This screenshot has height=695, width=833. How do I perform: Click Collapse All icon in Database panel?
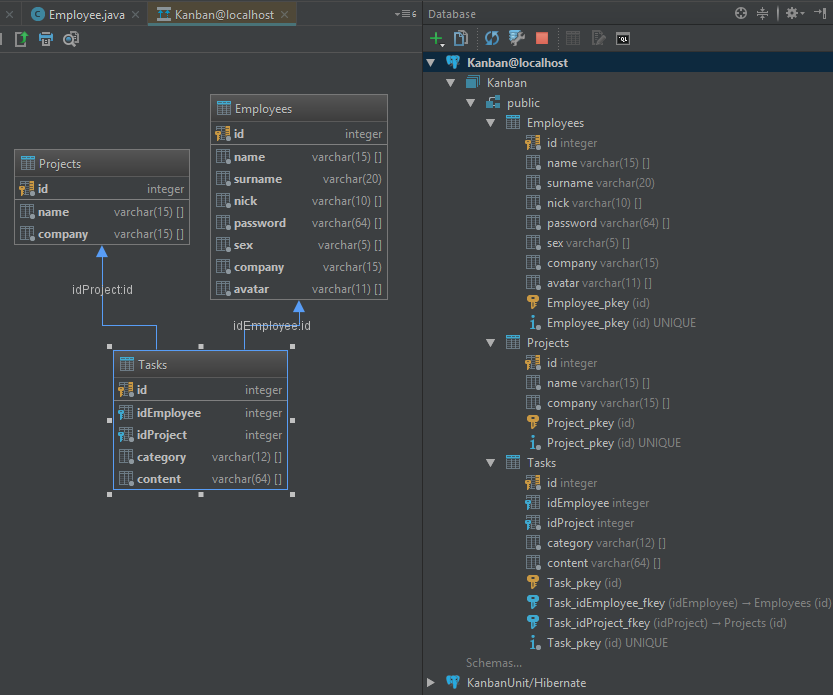coord(763,14)
